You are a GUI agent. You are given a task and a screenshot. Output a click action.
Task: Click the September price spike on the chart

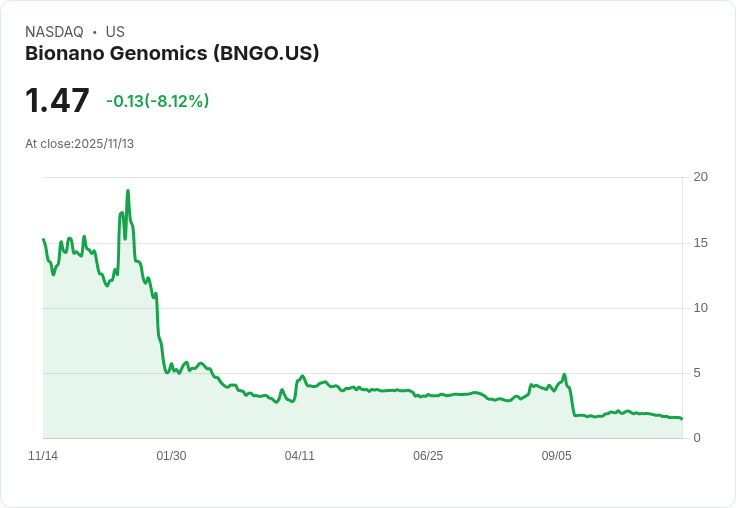(565, 375)
